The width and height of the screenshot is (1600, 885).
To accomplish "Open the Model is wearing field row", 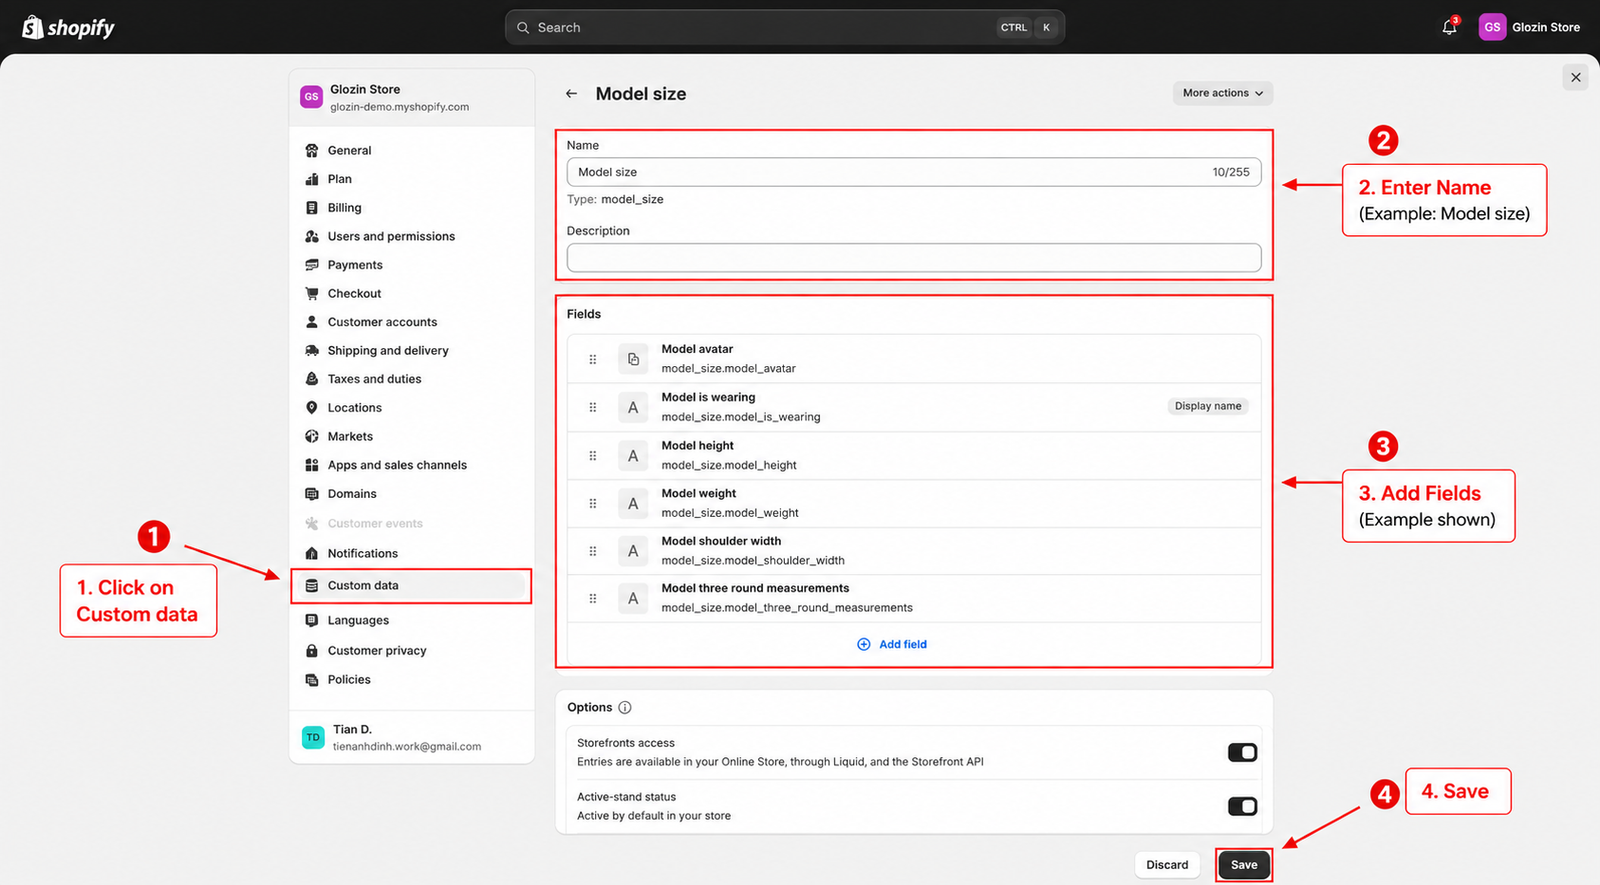I will [x=914, y=407].
